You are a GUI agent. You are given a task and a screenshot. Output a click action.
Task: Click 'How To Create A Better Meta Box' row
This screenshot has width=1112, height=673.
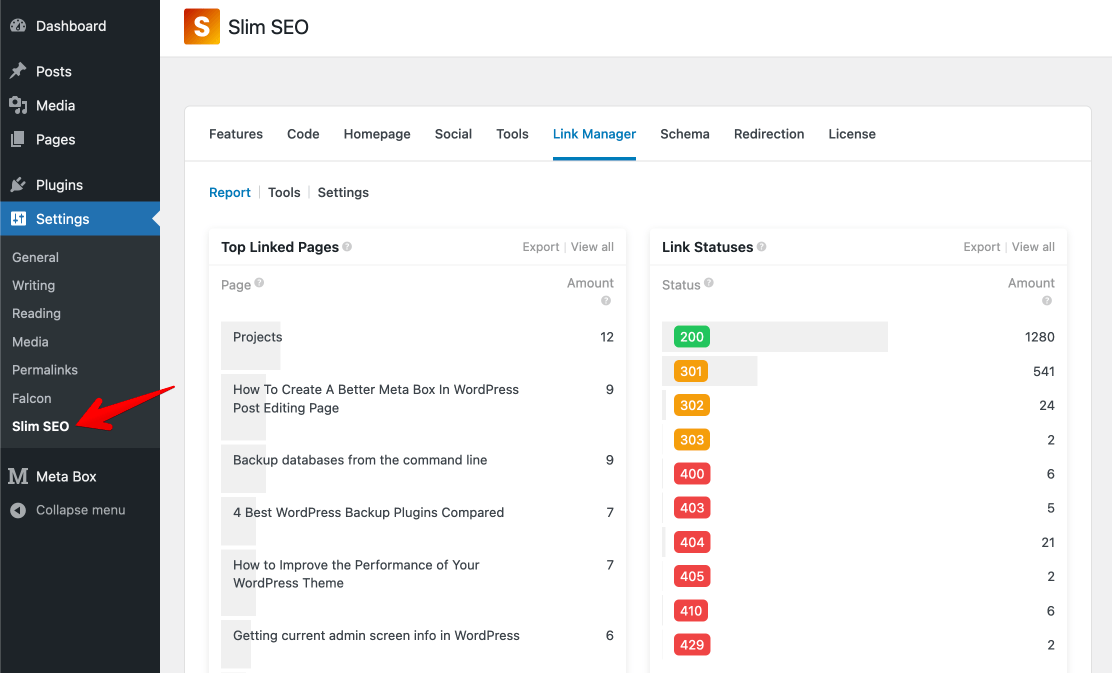coord(417,407)
